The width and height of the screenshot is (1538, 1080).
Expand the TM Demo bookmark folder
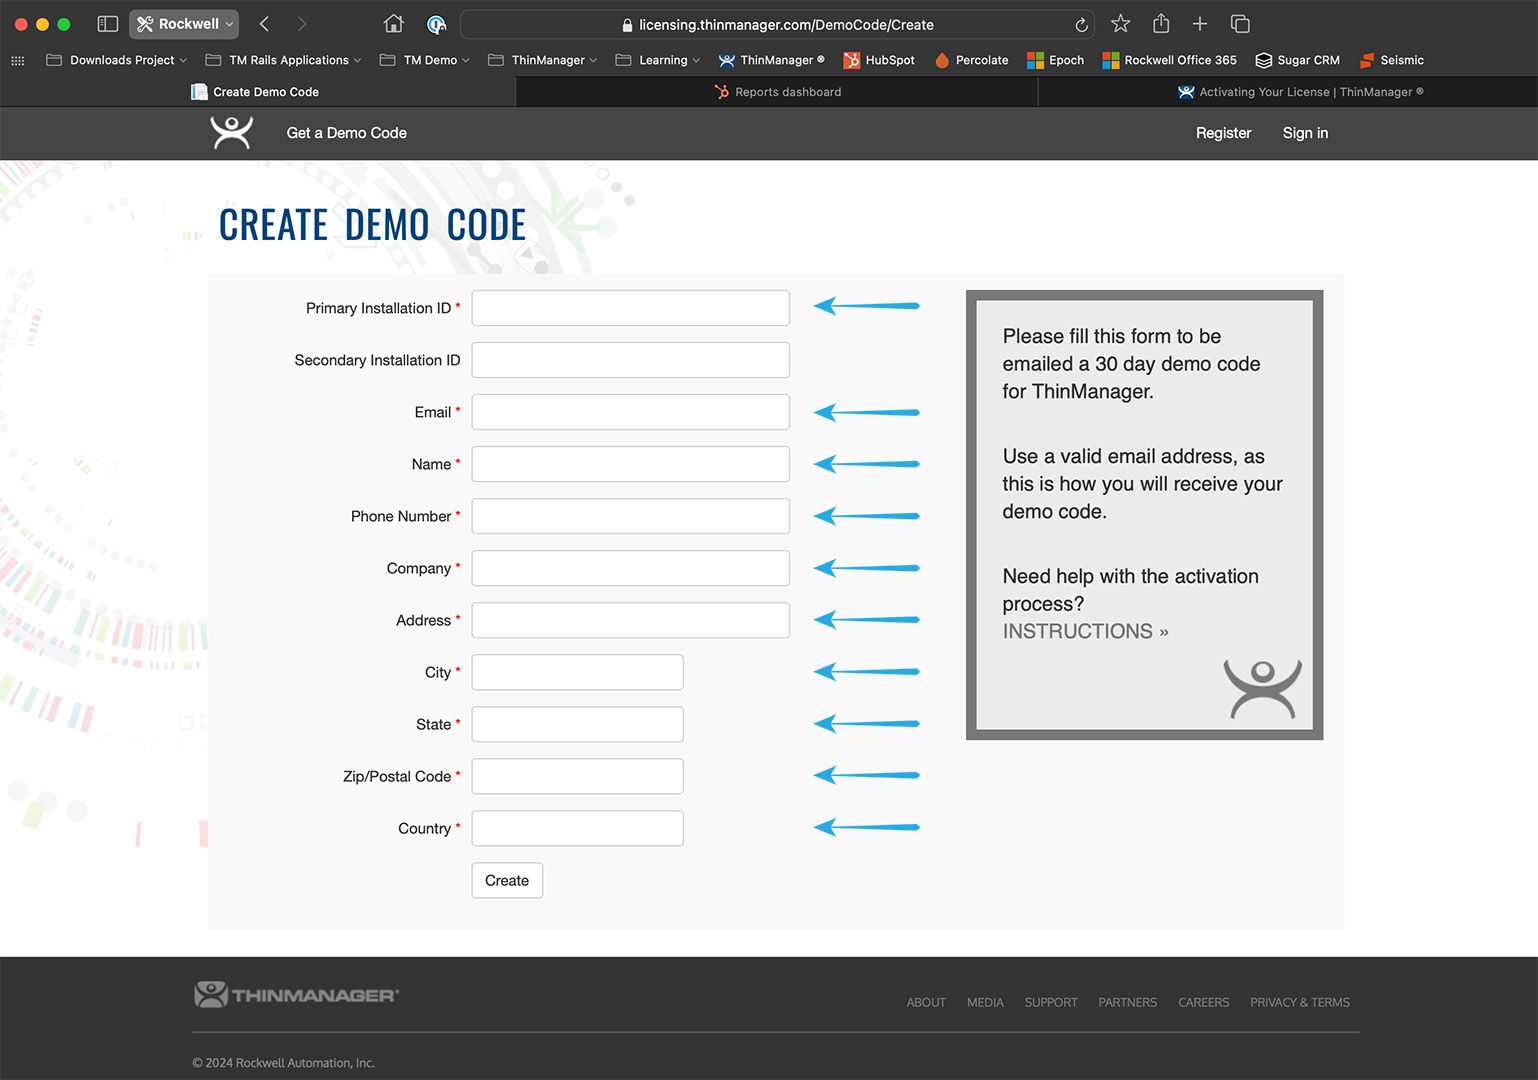(x=424, y=60)
